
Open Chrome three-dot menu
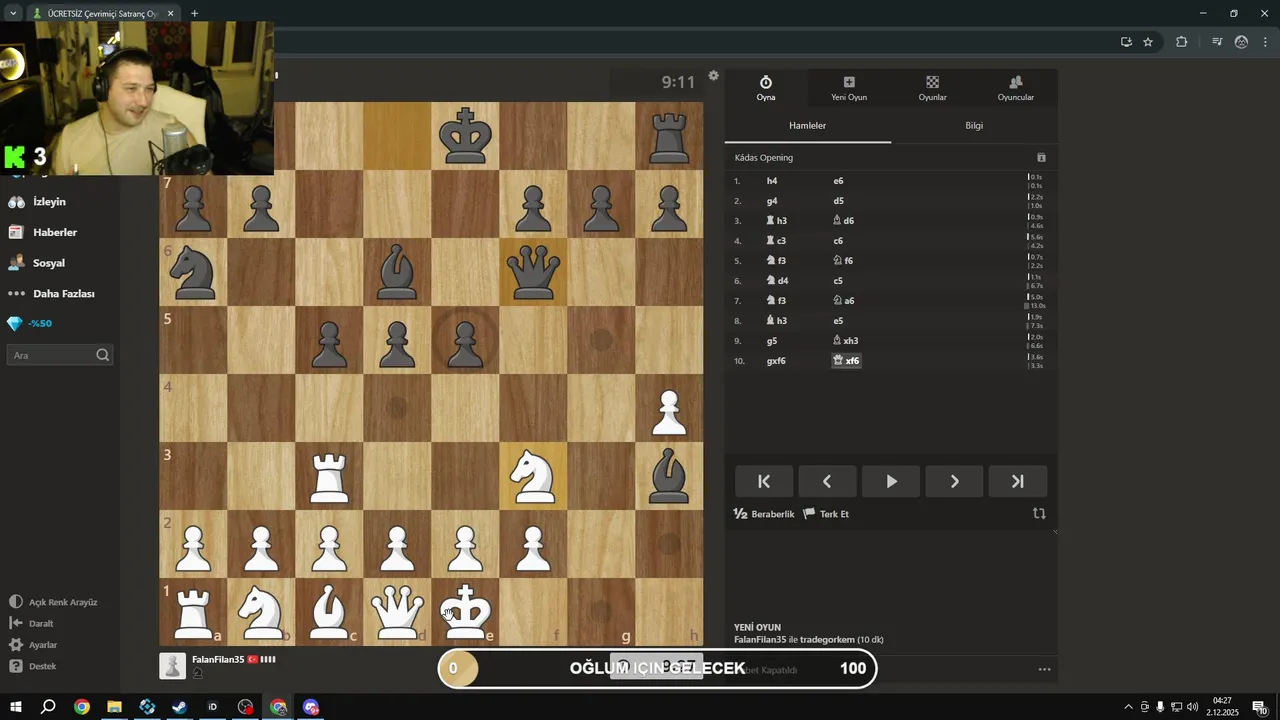click(x=1263, y=42)
